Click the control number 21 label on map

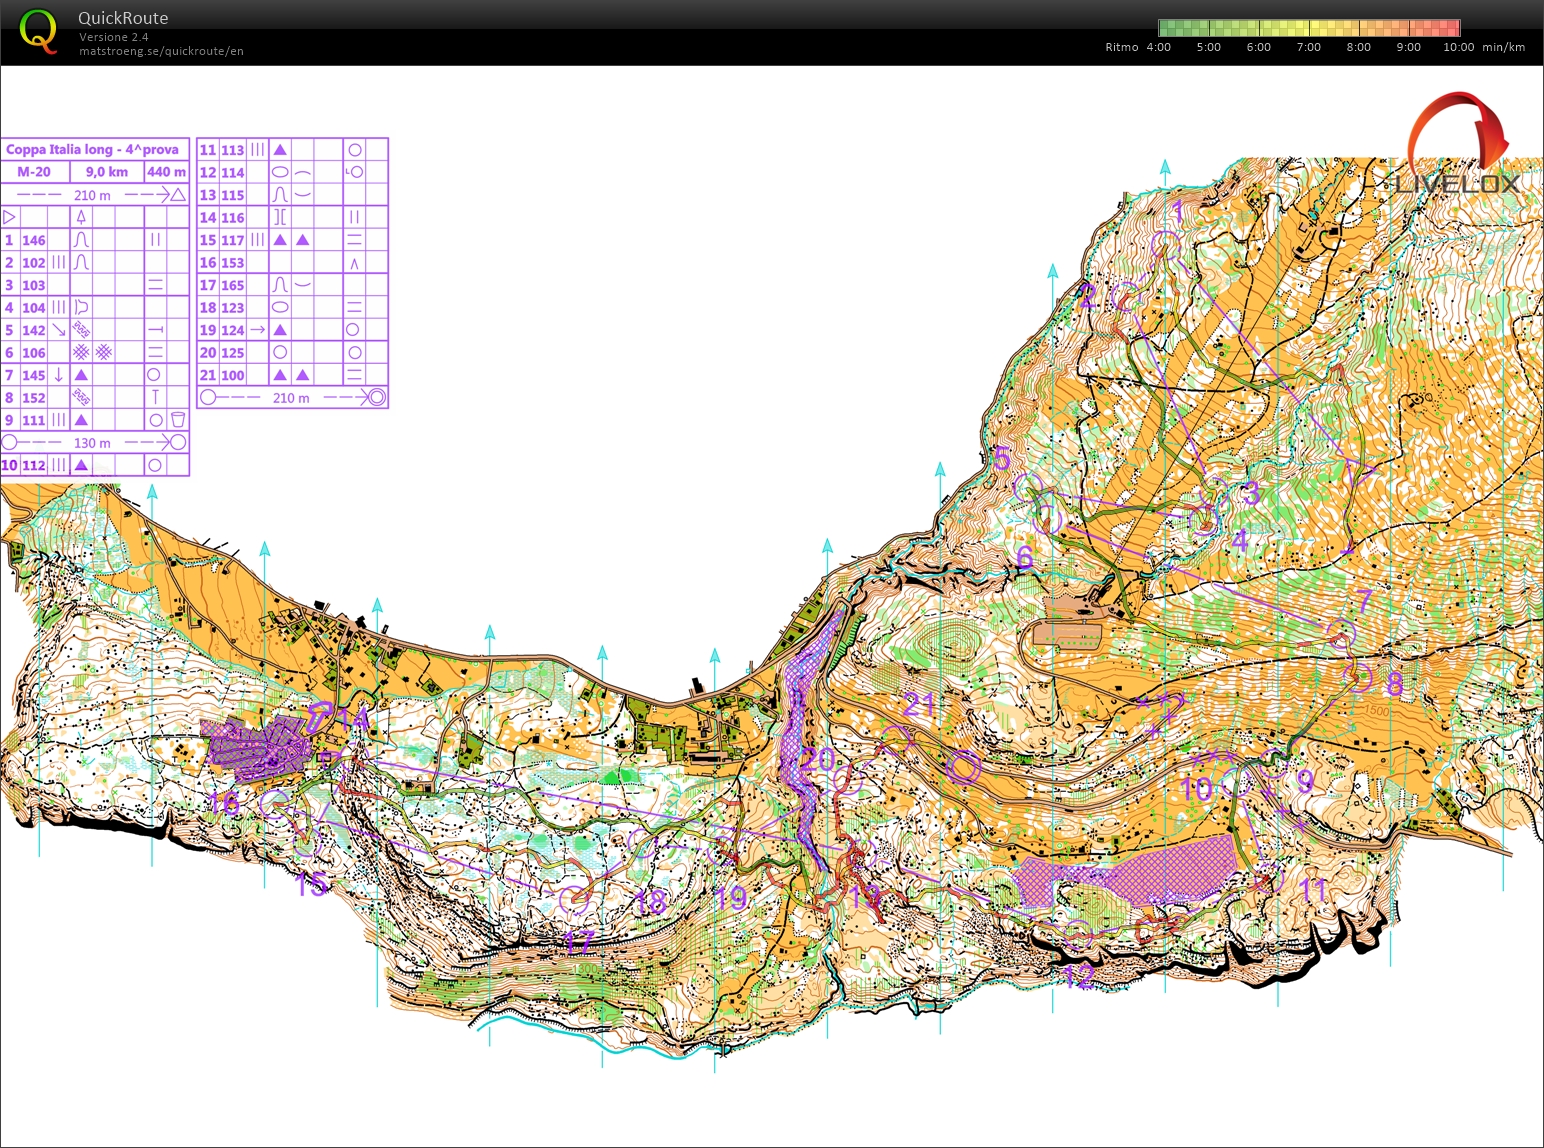[920, 704]
